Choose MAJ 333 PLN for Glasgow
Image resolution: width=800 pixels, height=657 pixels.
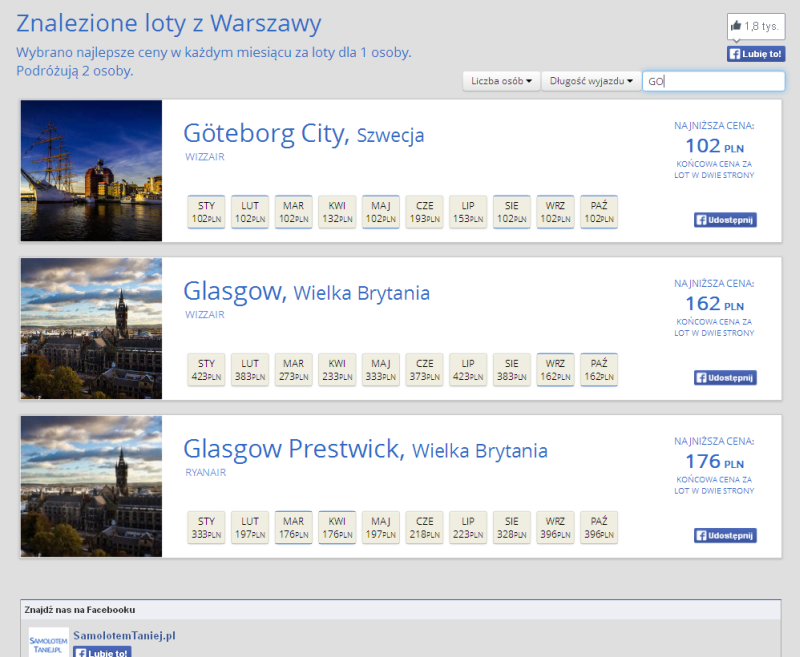pyautogui.click(x=381, y=370)
